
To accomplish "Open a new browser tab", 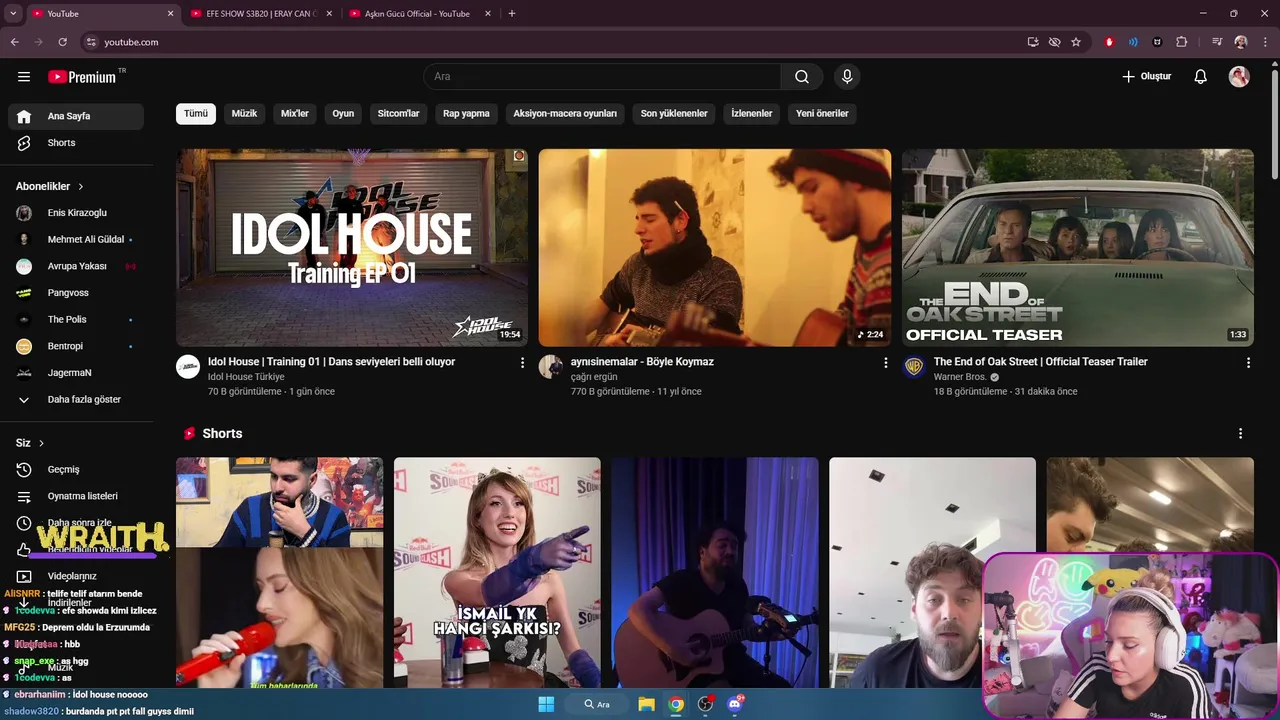I will click(x=512, y=14).
